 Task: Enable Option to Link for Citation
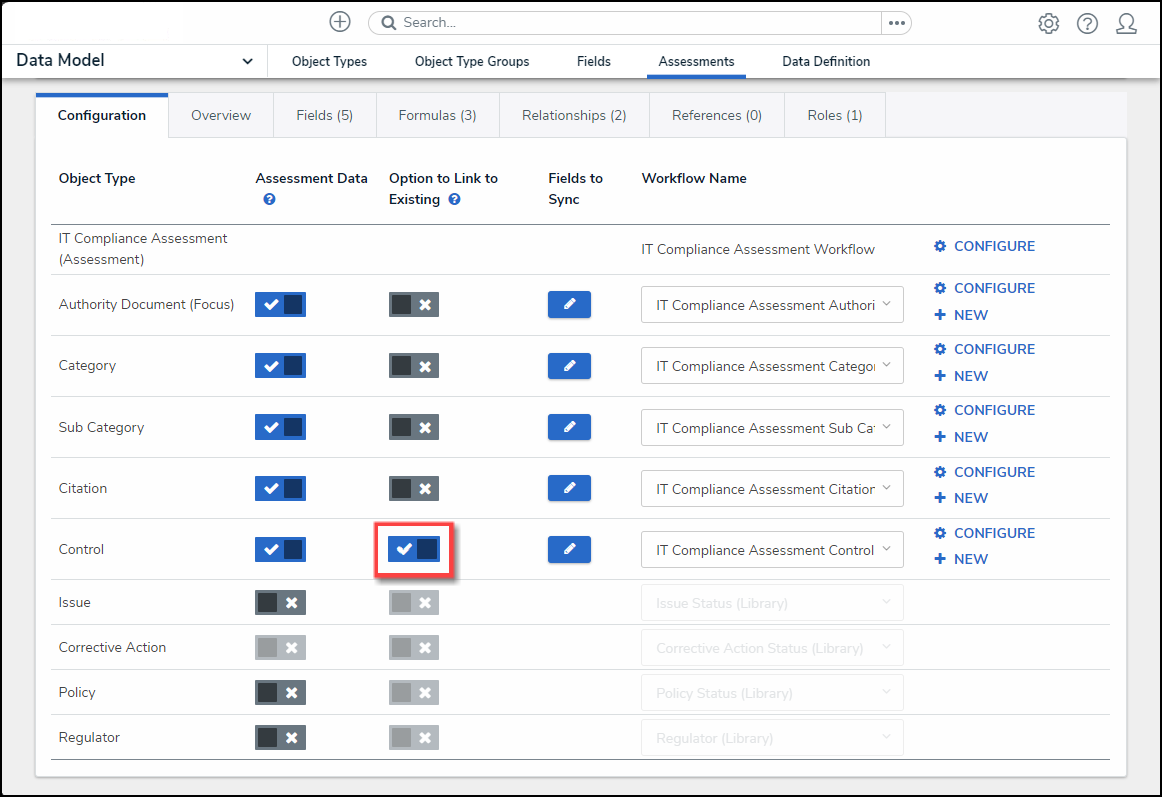coord(414,488)
